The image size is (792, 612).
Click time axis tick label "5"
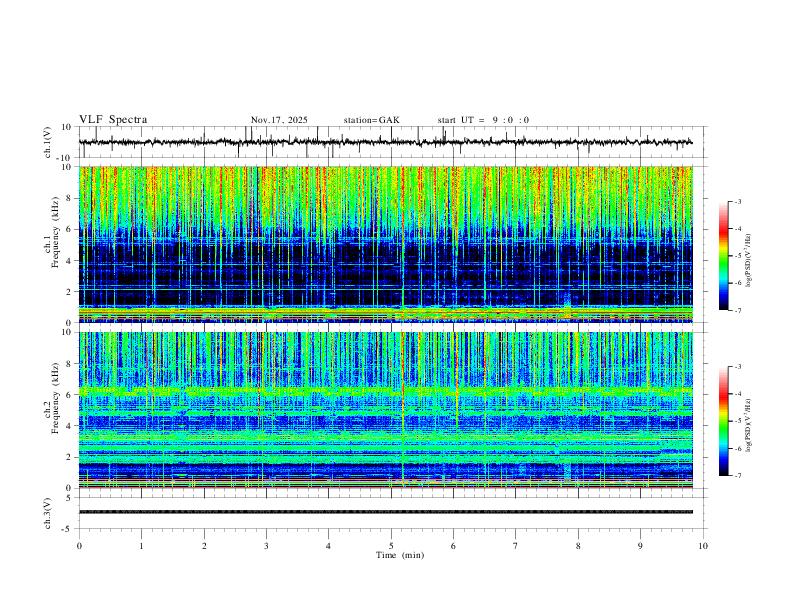point(391,546)
